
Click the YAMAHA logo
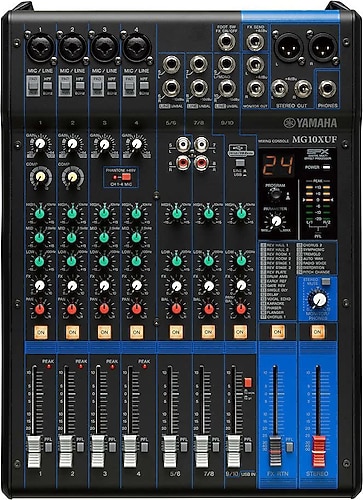(310, 123)
